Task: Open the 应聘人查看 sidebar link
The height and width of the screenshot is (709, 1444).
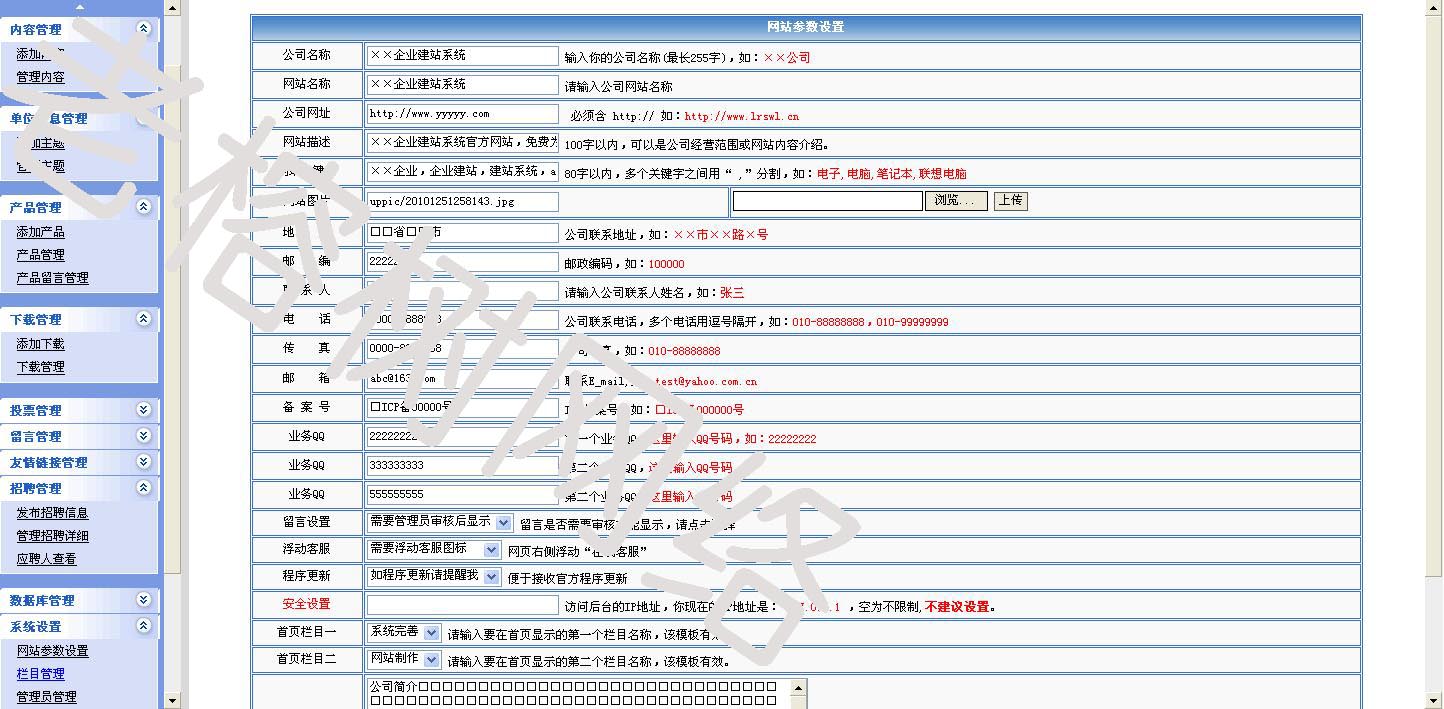Action: 46,559
